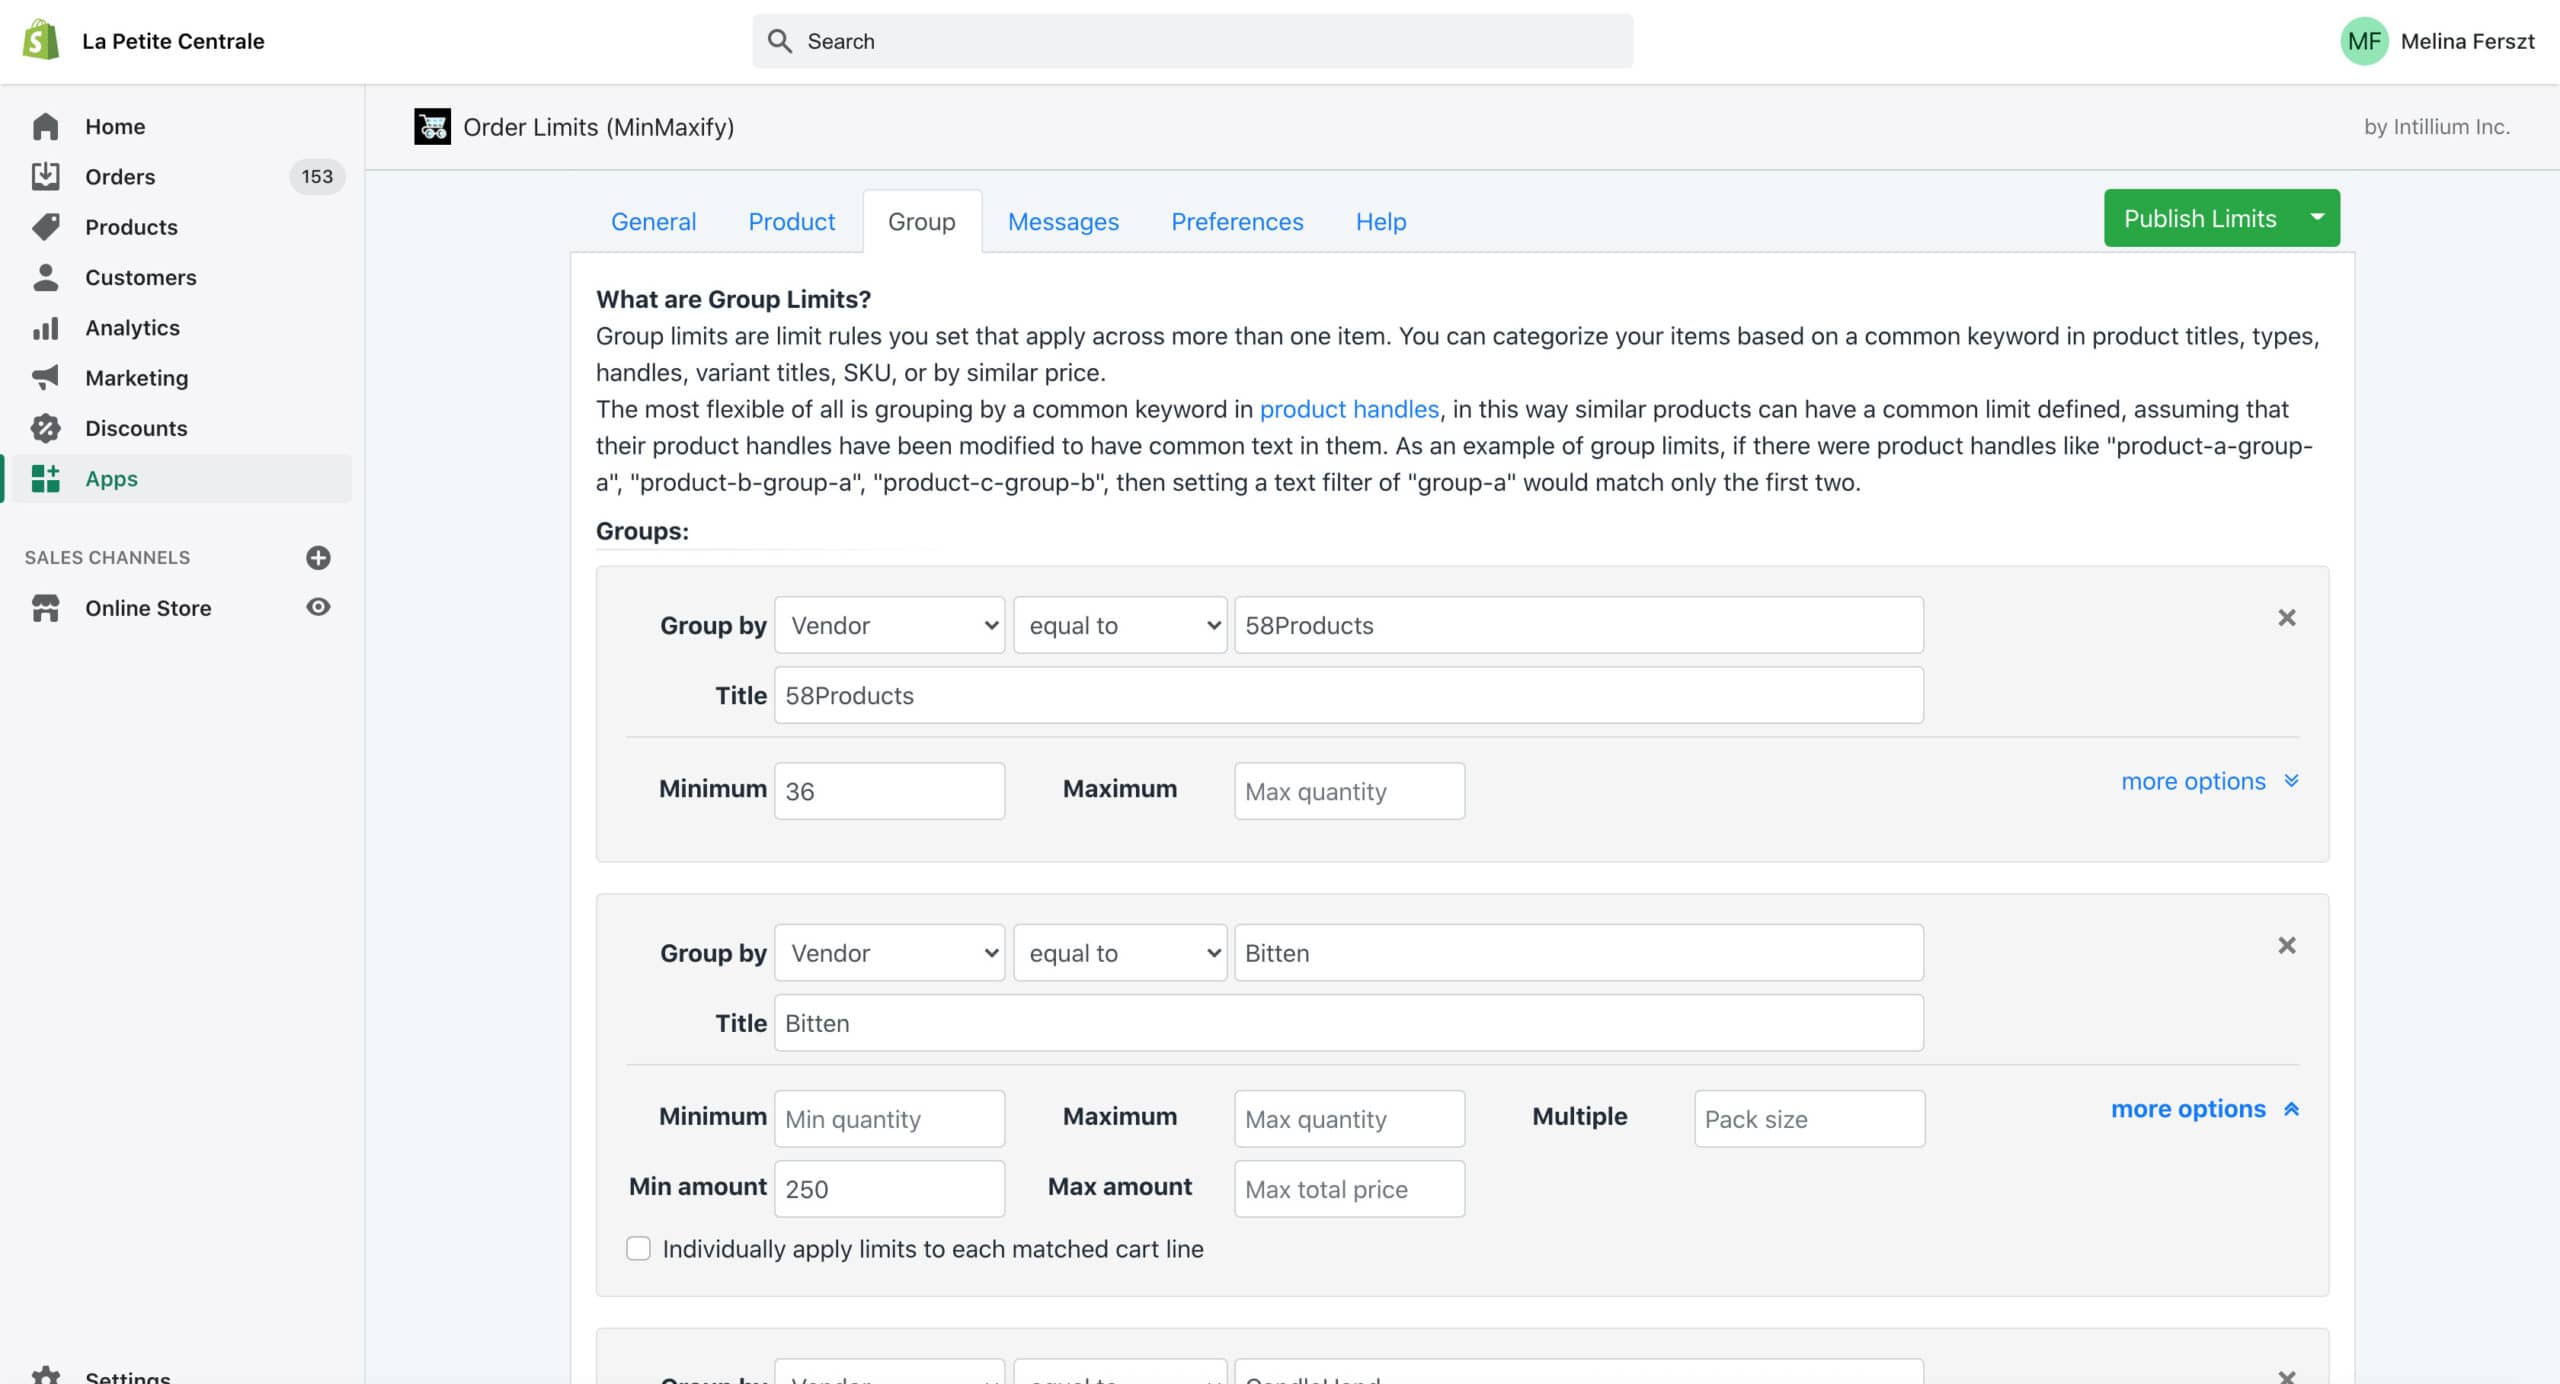
Task: Add a new sales channel
Action: point(318,557)
